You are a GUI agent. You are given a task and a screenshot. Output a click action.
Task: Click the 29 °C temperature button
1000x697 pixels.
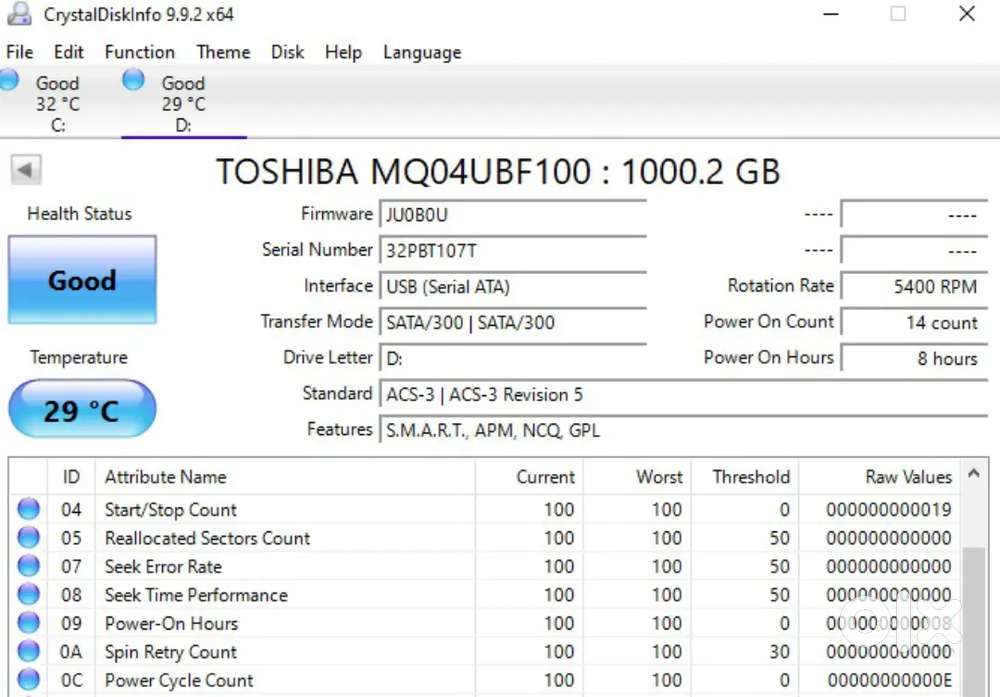pyautogui.click(x=82, y=409)
